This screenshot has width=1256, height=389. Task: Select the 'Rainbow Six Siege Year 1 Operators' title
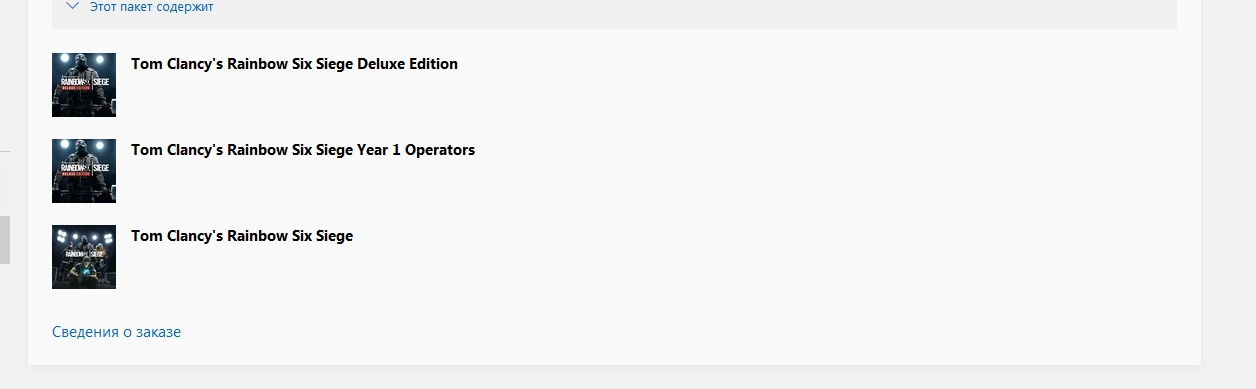(x=303, y=150)
